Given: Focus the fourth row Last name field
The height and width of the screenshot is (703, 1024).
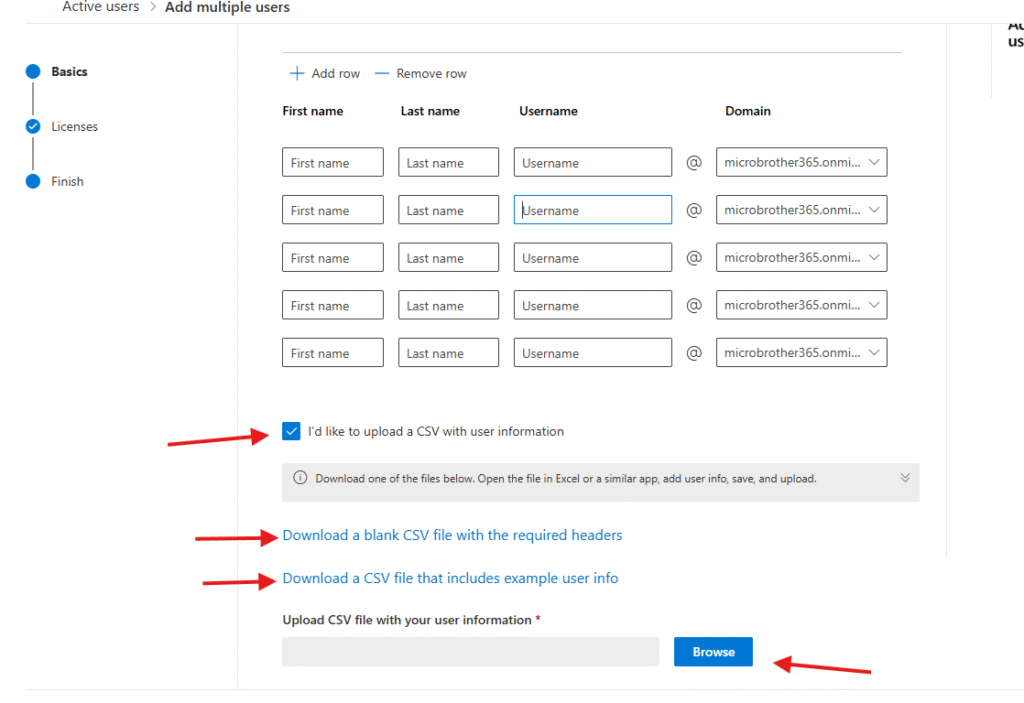Looking at the screenshot, I should pyautogui.click(x=448, y=306).
